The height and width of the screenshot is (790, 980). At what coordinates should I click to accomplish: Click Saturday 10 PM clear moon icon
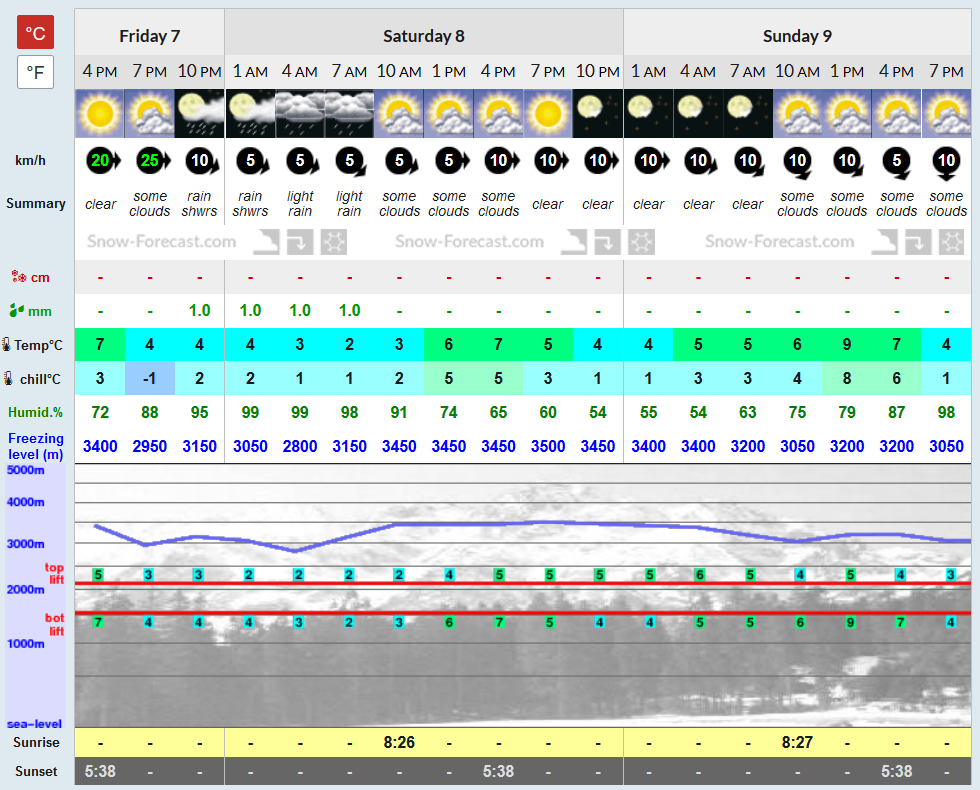598,113
